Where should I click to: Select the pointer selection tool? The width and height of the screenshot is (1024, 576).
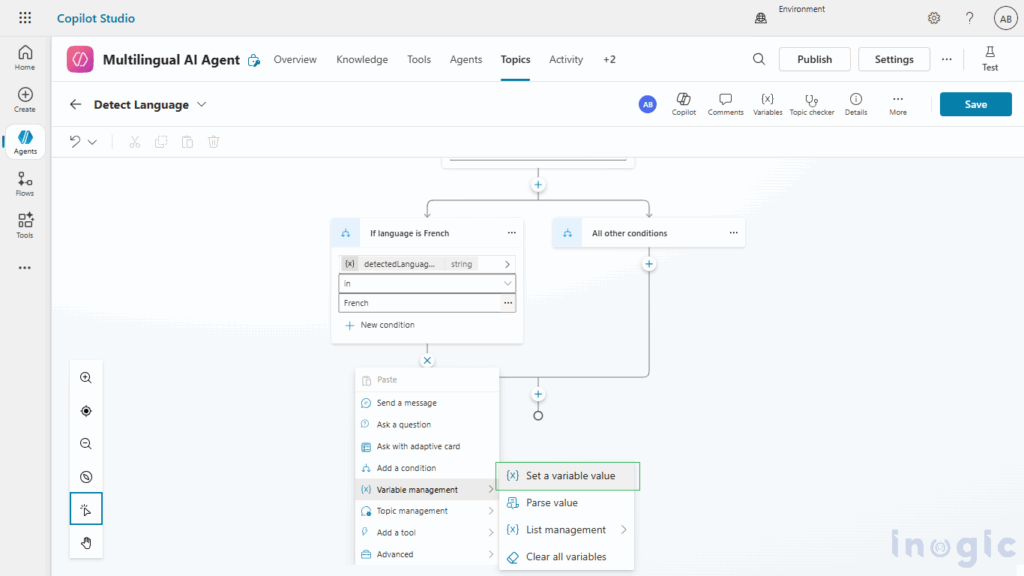click(x=86, y=508)
